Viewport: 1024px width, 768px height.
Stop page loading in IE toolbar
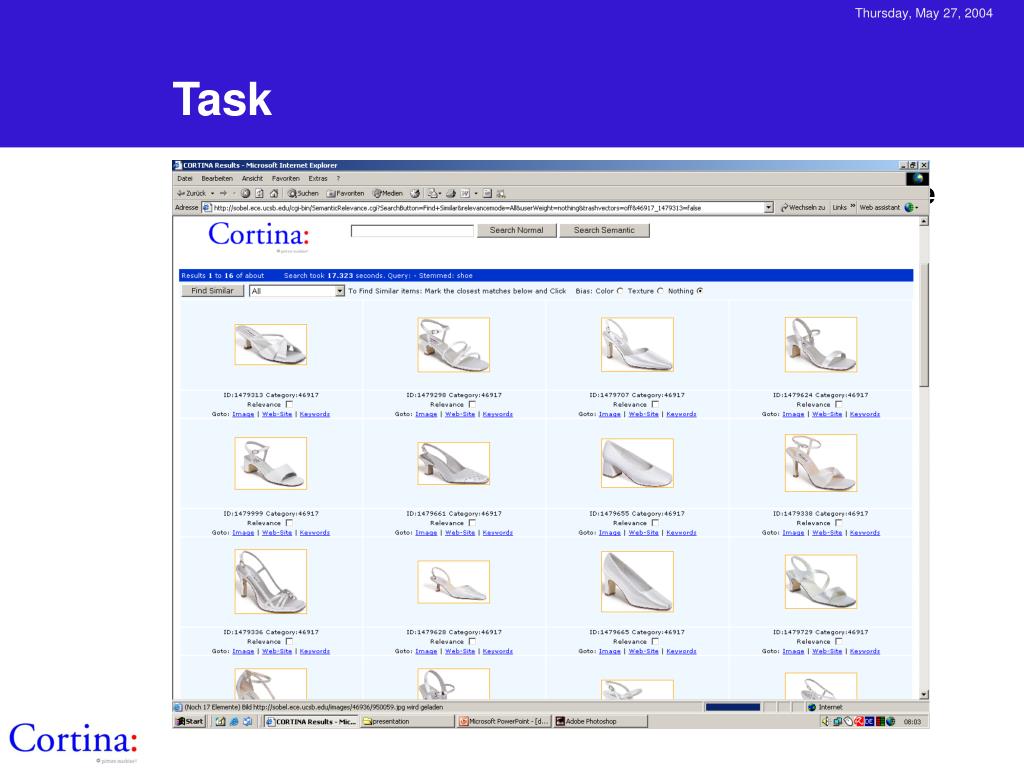tap(245, 193)
